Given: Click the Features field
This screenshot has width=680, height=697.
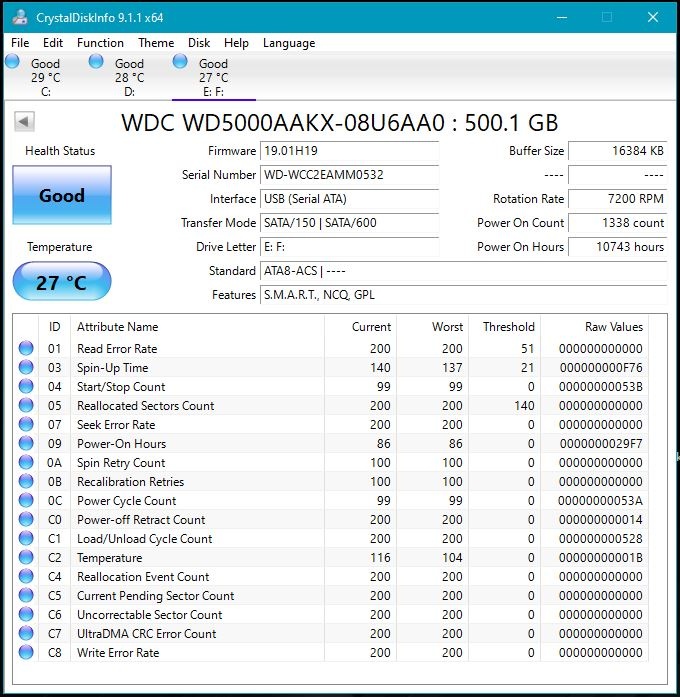Looking at the screenshot, I should 464,295.
